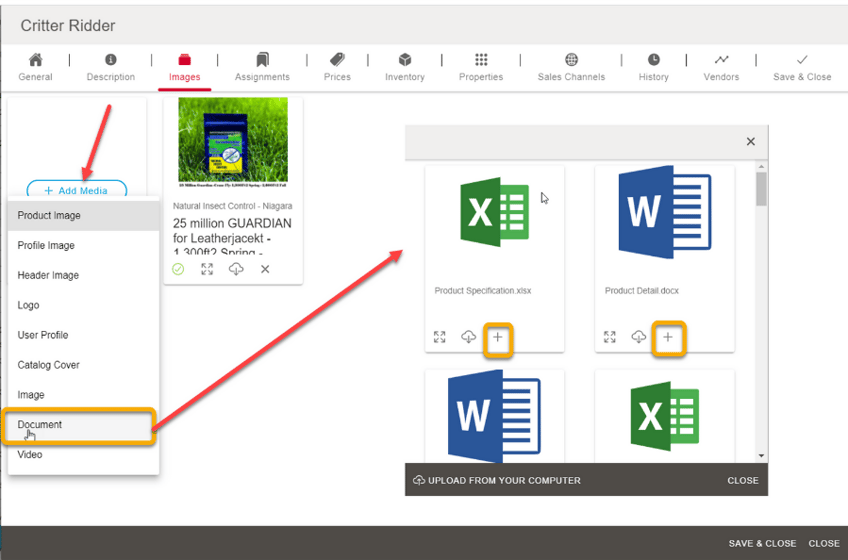The width and height of the screenshot is (848, 560).
Task: Click green checkmark on product image card
Action: point(178,269)
